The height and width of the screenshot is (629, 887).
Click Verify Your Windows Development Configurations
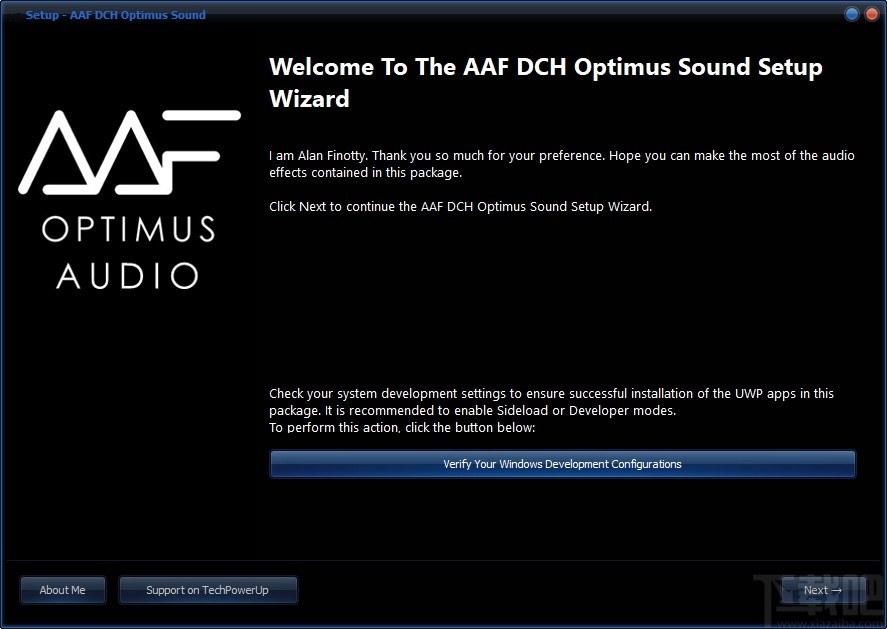coord(562,464)
